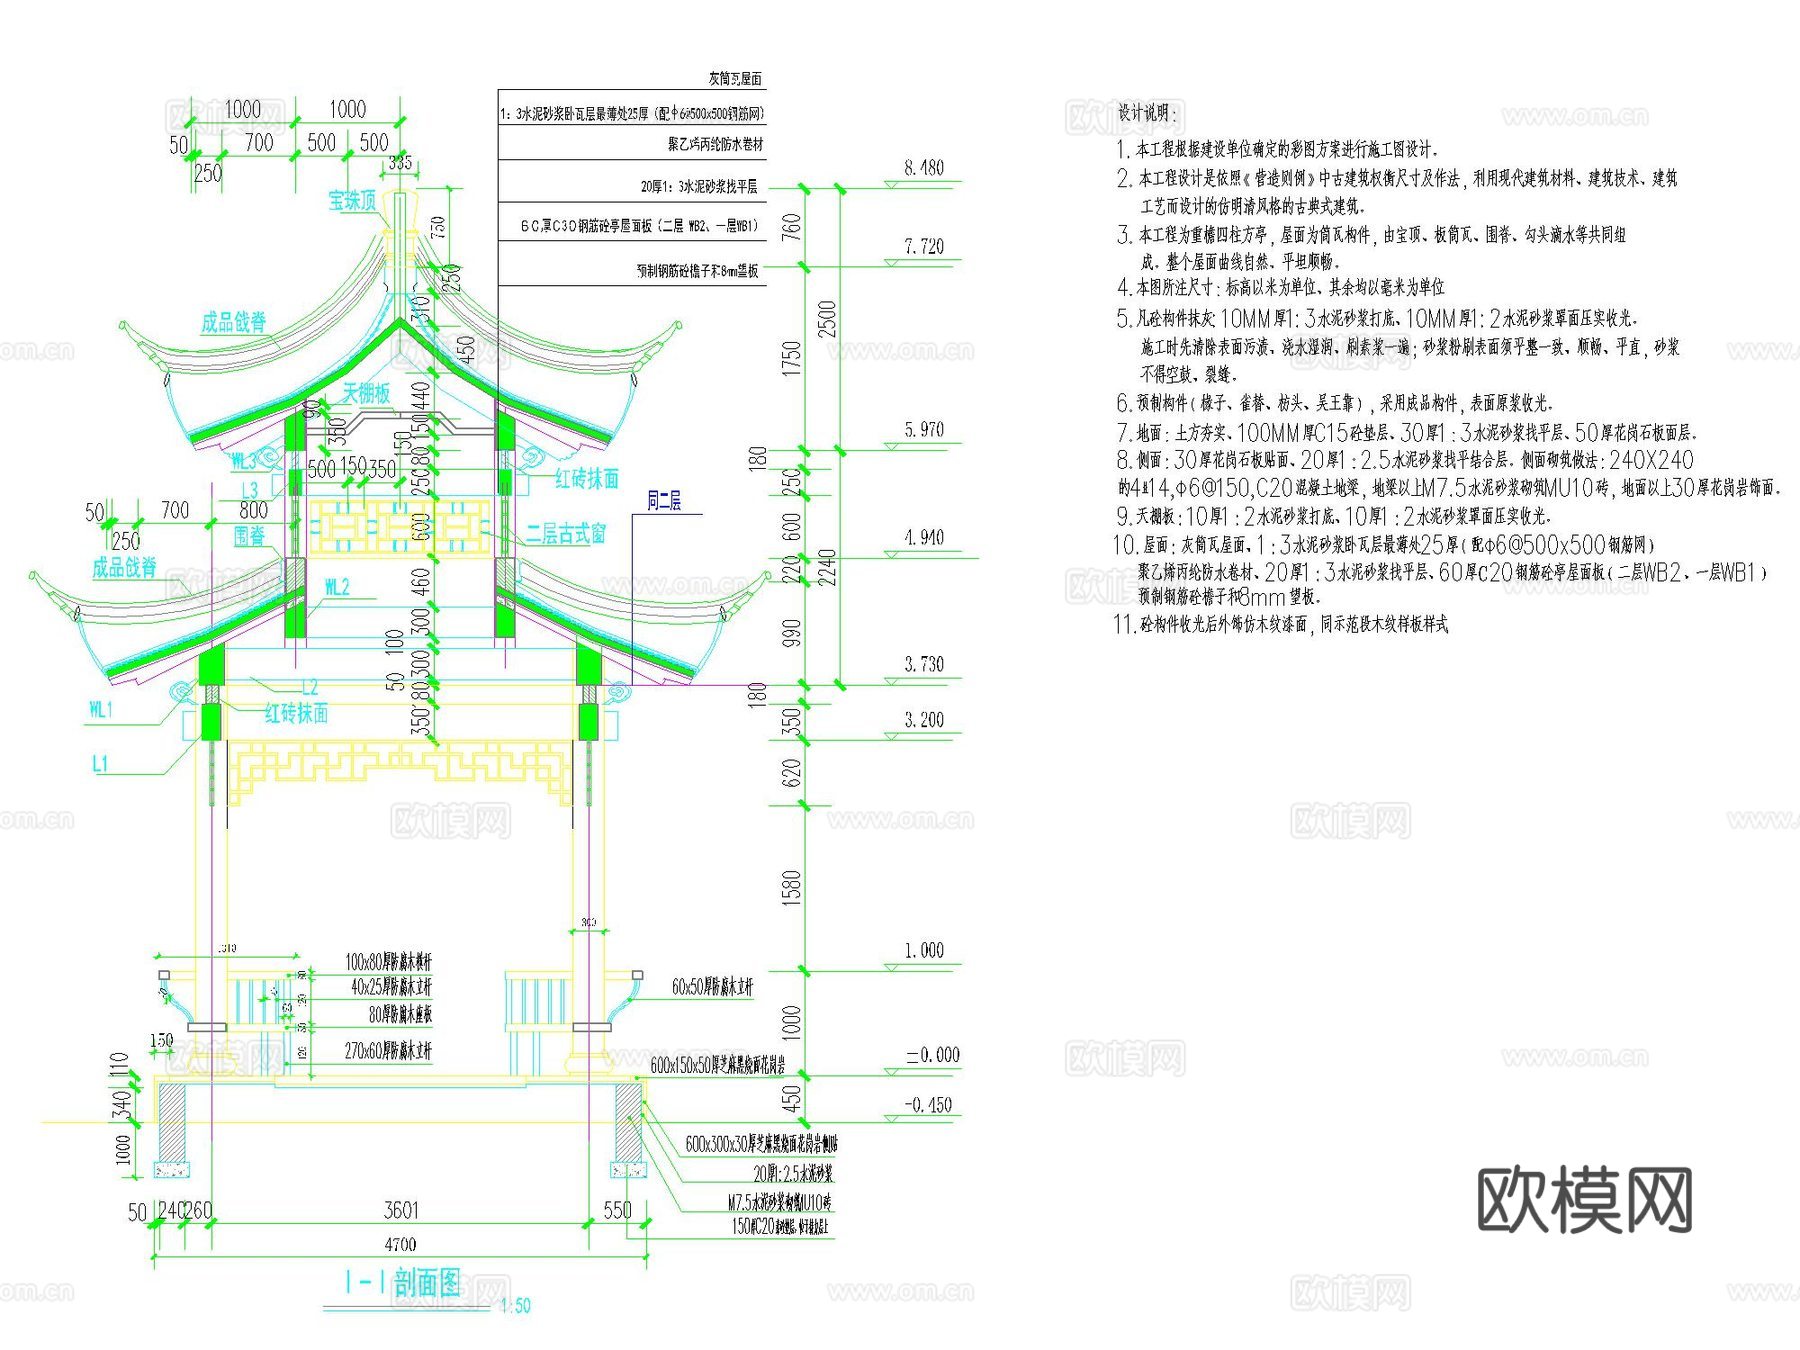
Task: Select the vertical dimension "2240"
Action: click(x=827, y=570)
